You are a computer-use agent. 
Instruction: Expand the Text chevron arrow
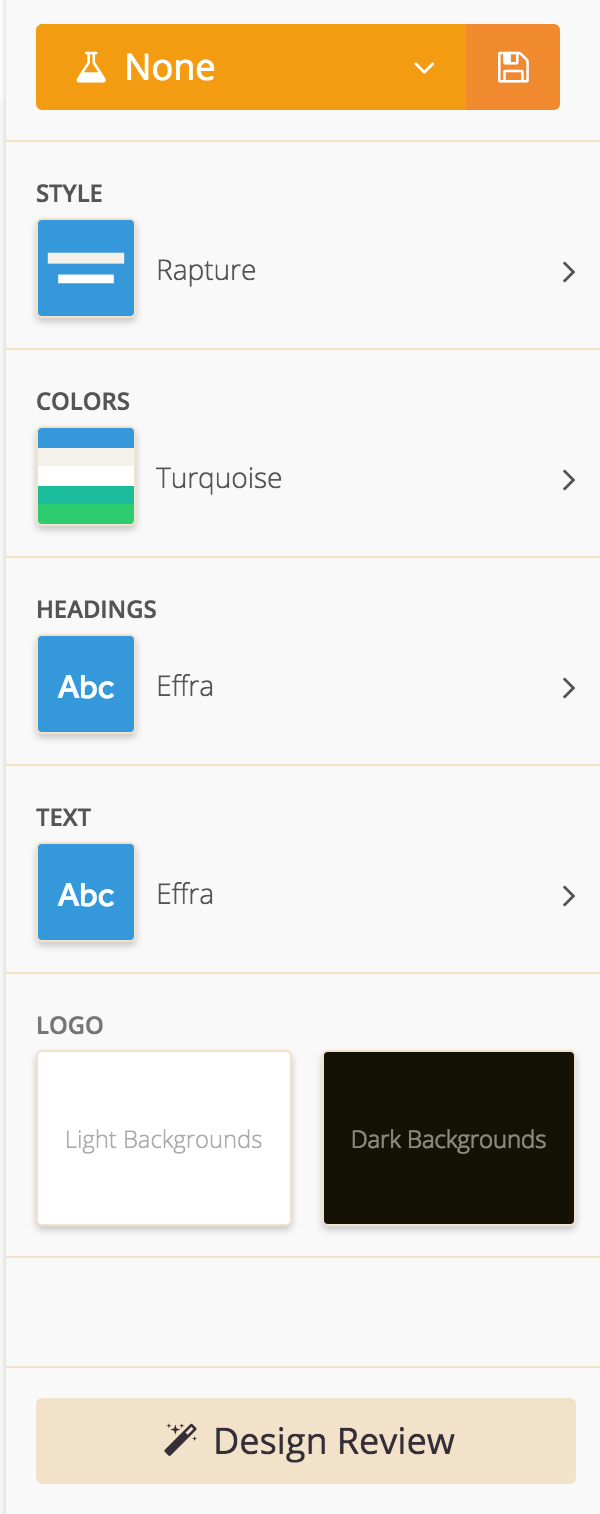pos(568,896)
